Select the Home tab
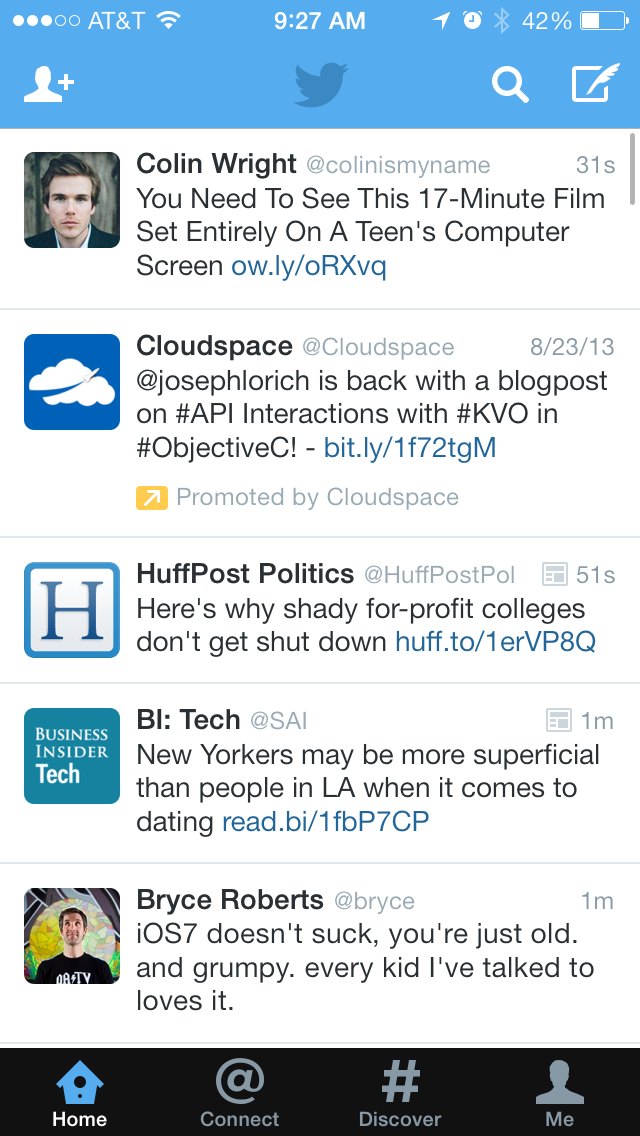 (x=80, y=1093)
